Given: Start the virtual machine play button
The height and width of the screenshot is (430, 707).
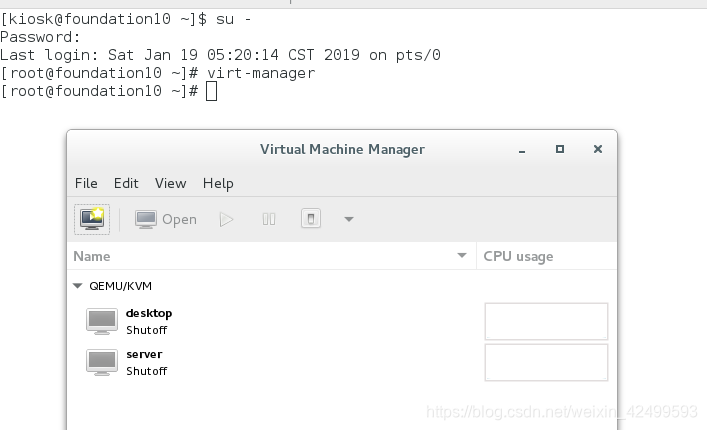Looking at the screenshot, I should tap(226, 220).
